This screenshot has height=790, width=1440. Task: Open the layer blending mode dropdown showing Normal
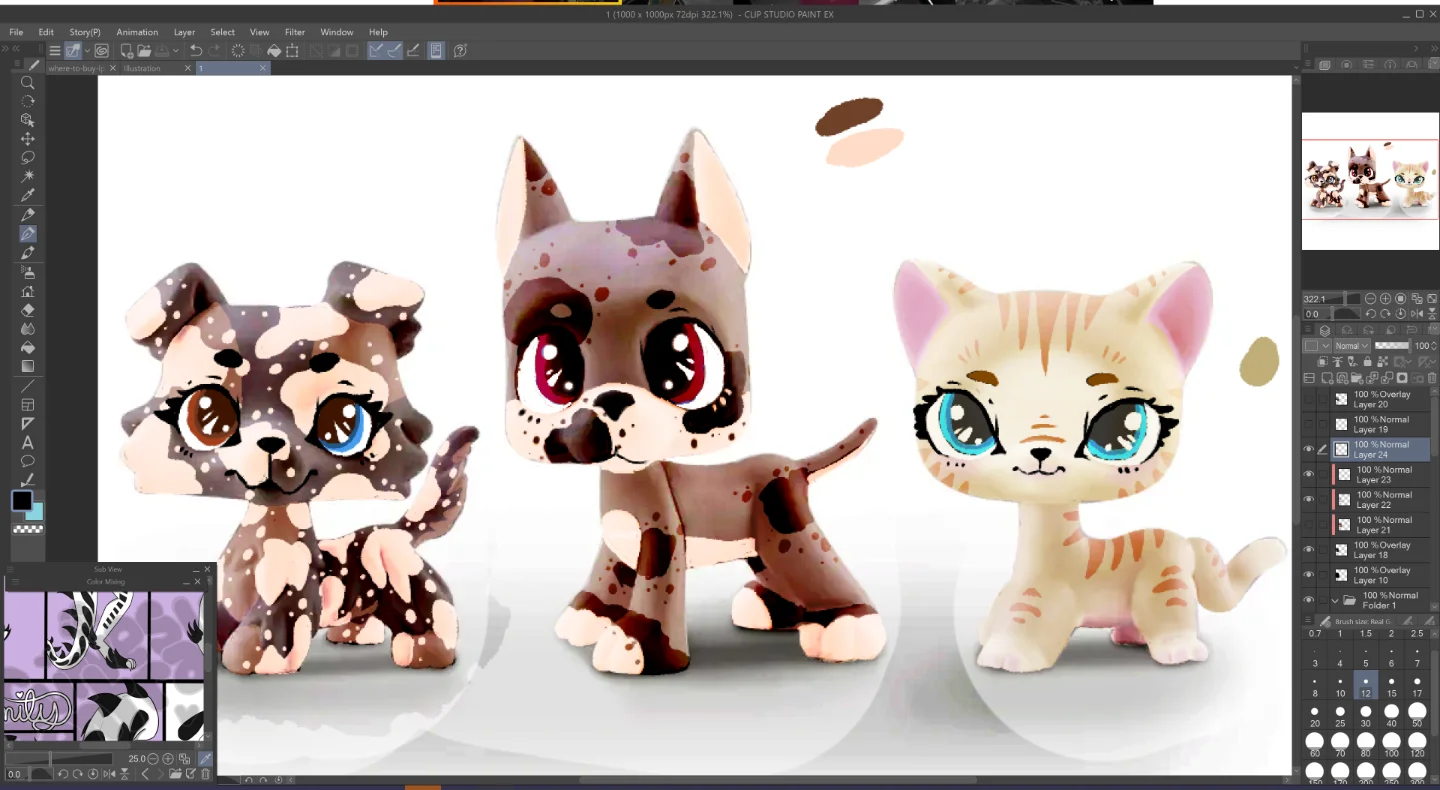1351,346
